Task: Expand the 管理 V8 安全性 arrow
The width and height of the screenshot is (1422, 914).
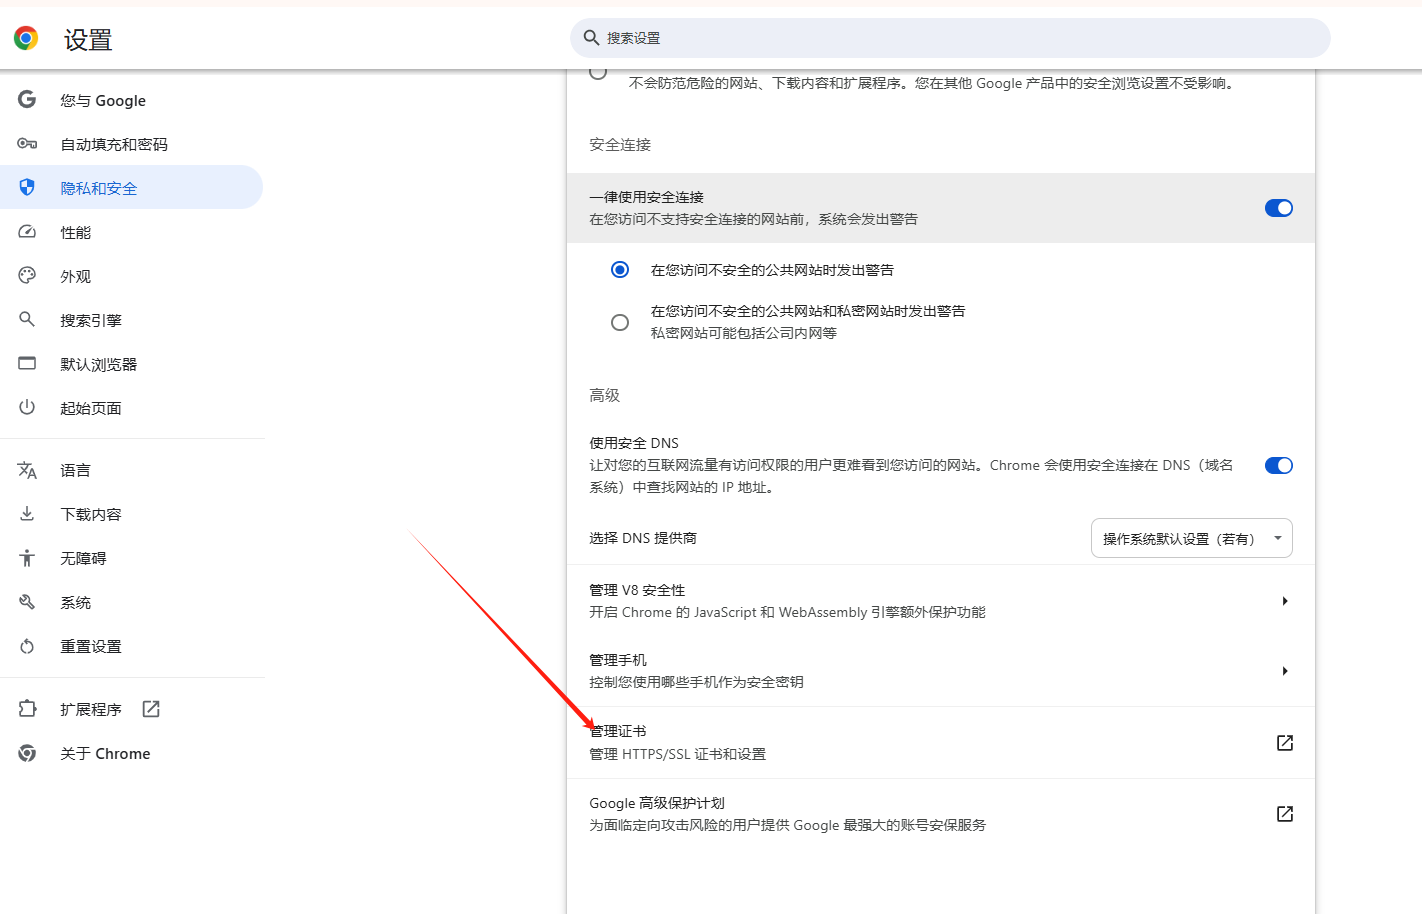Action: pyautogui.click(x=1285, y=601)
